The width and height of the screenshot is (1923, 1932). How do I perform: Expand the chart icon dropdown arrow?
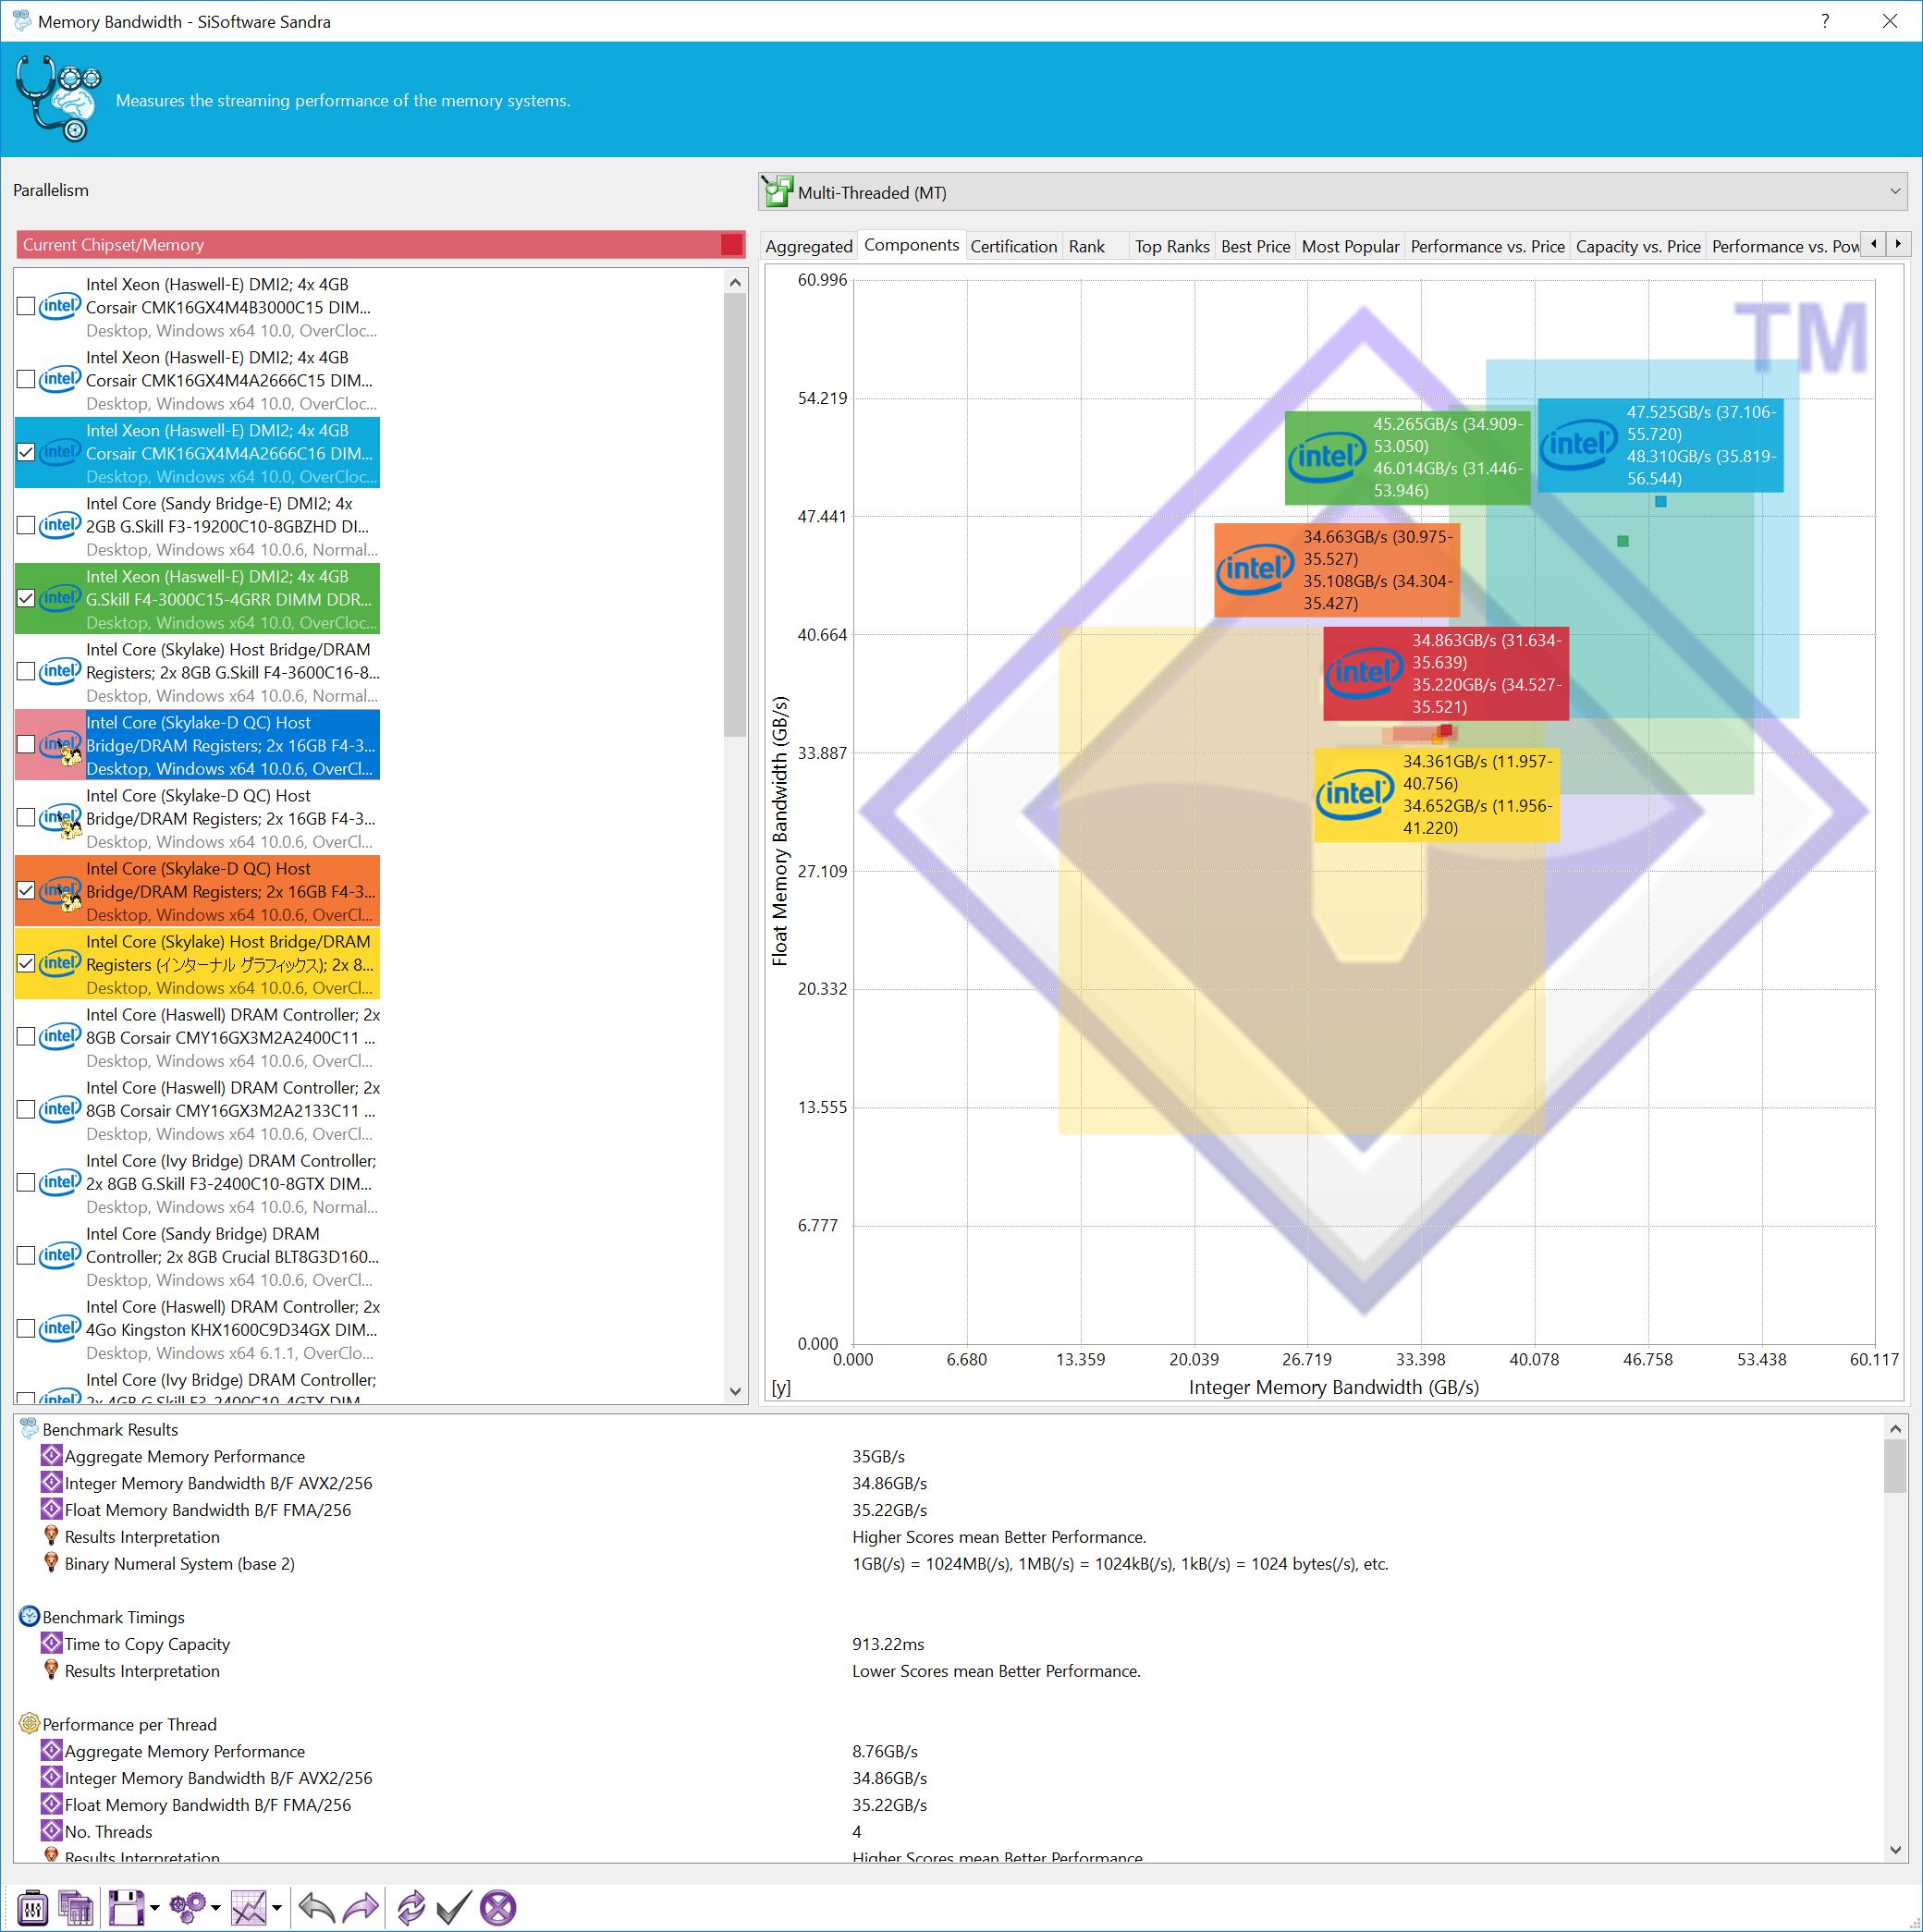[277, 1908]
